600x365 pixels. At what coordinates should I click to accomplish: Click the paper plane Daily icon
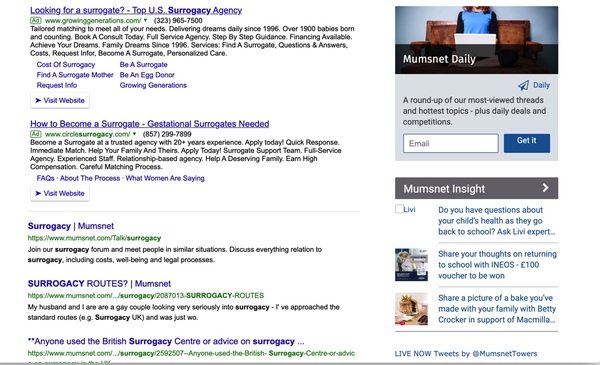(x=523, y=85)
